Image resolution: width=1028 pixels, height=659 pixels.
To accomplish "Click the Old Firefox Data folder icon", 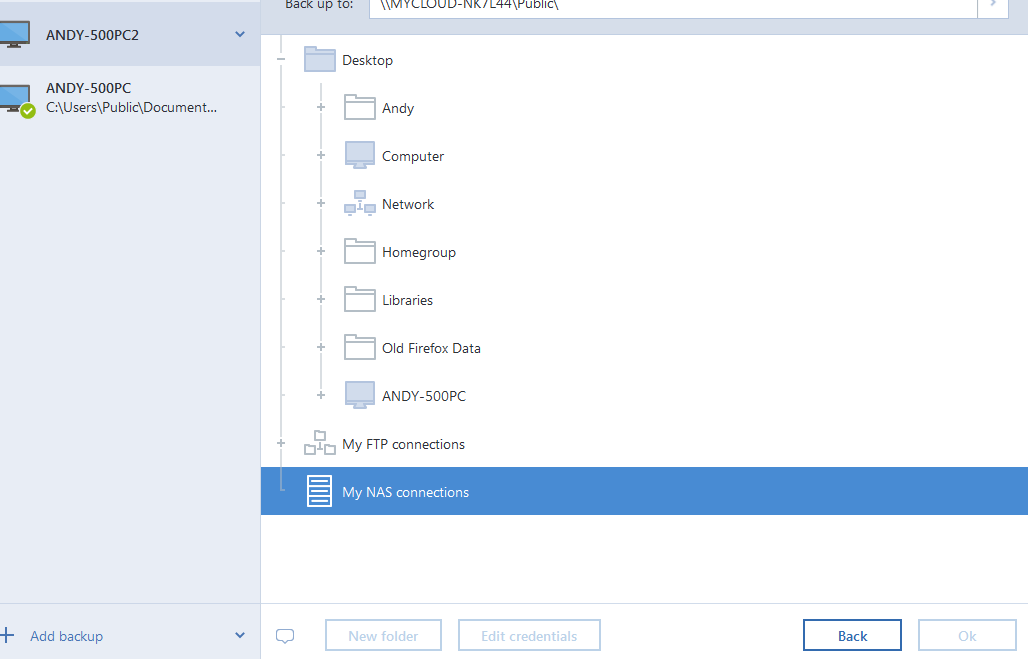I will 359,347.
